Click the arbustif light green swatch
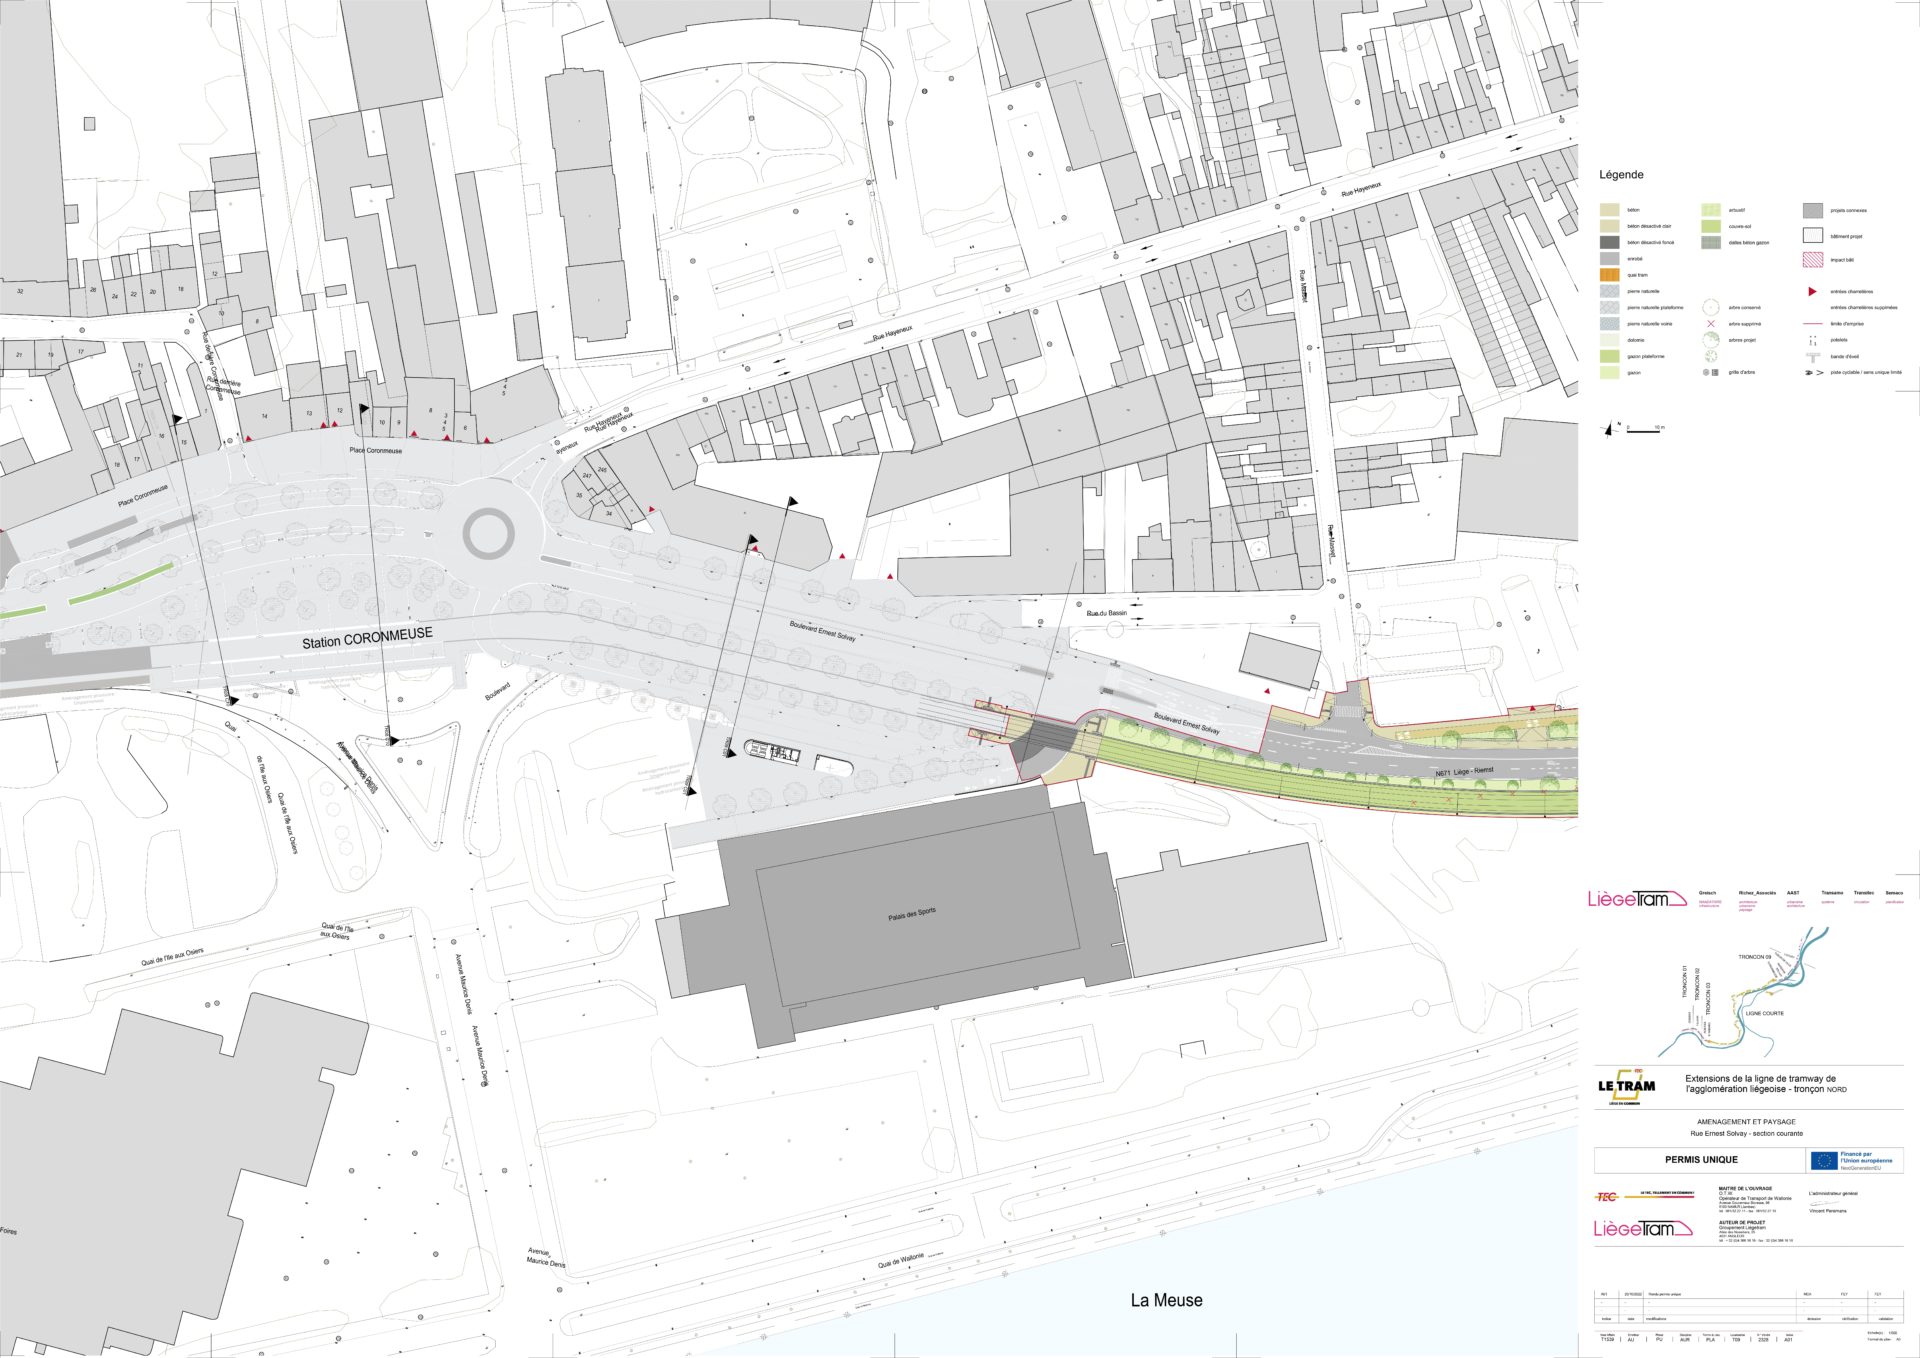 1711,210
